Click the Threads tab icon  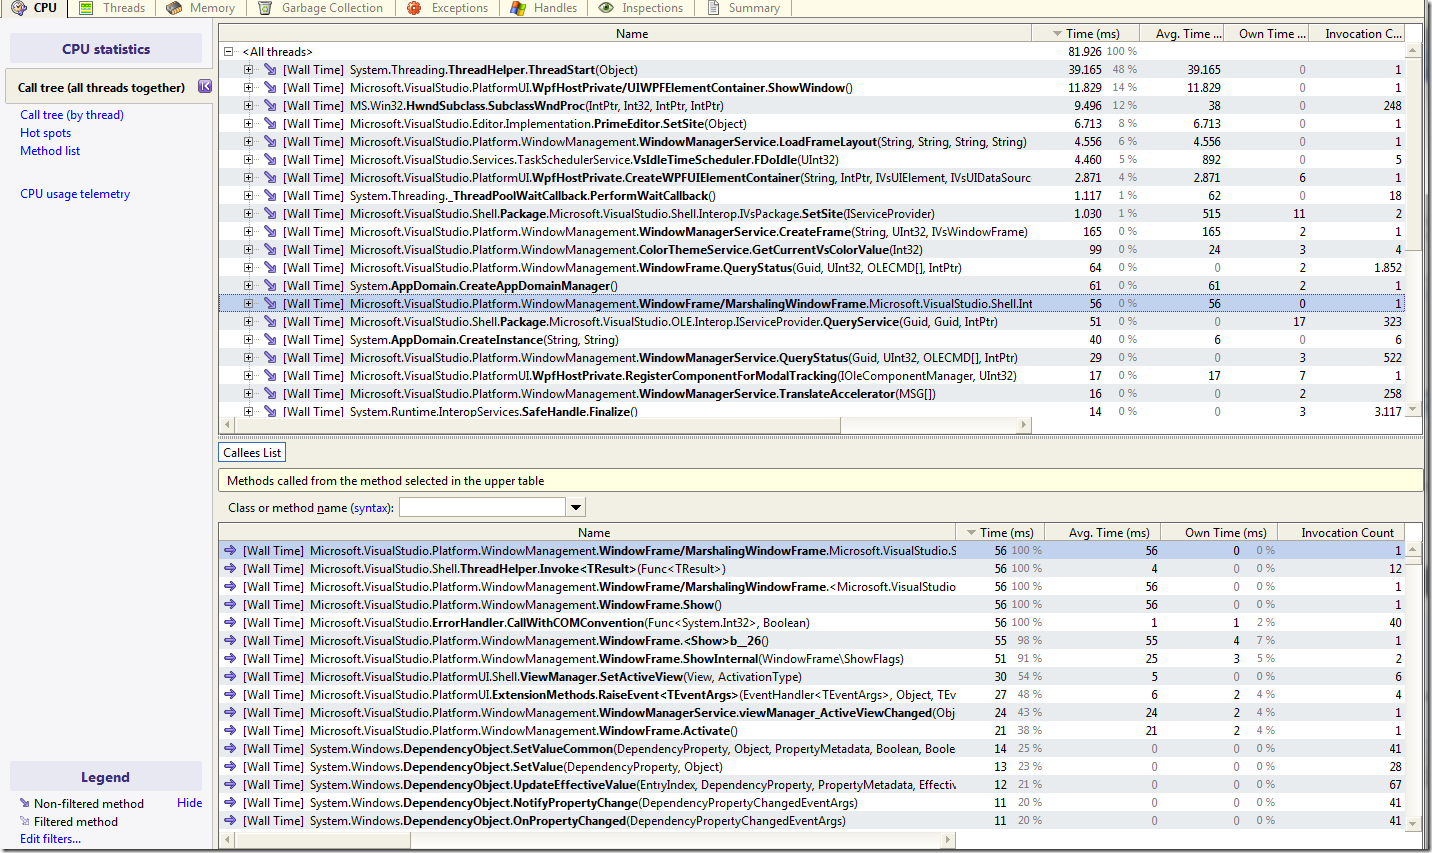pos(86,8)
